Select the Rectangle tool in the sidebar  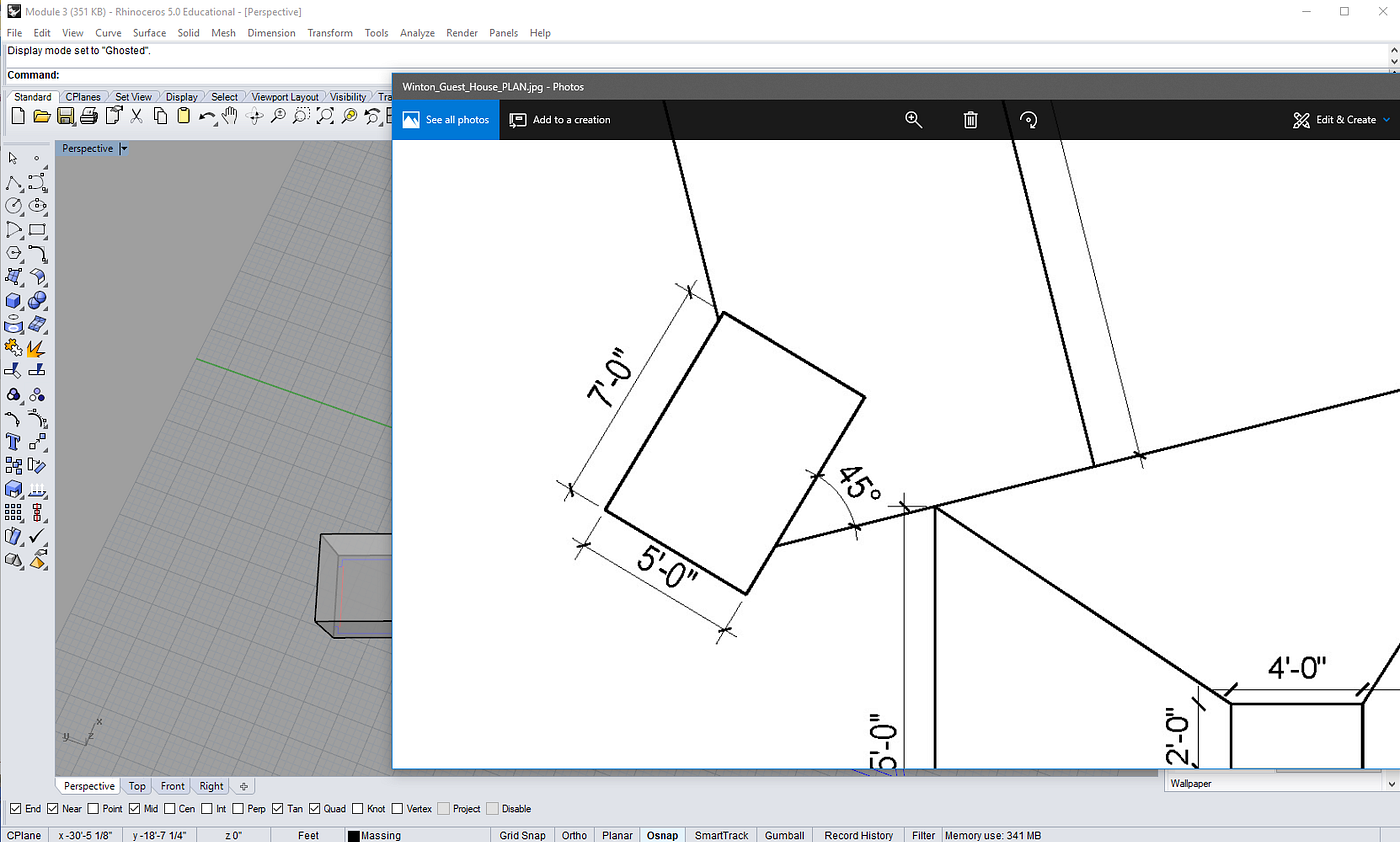(38, 229)
